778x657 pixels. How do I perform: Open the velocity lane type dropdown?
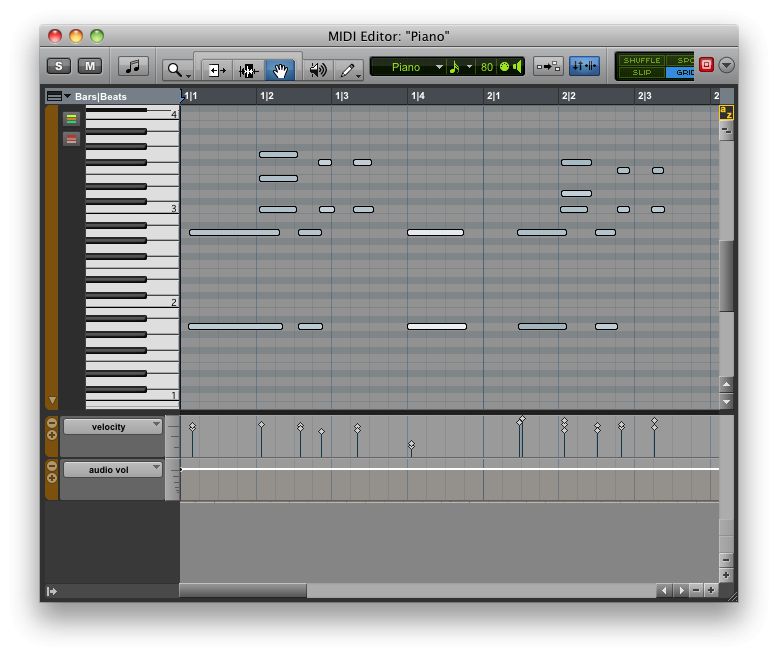111,427
